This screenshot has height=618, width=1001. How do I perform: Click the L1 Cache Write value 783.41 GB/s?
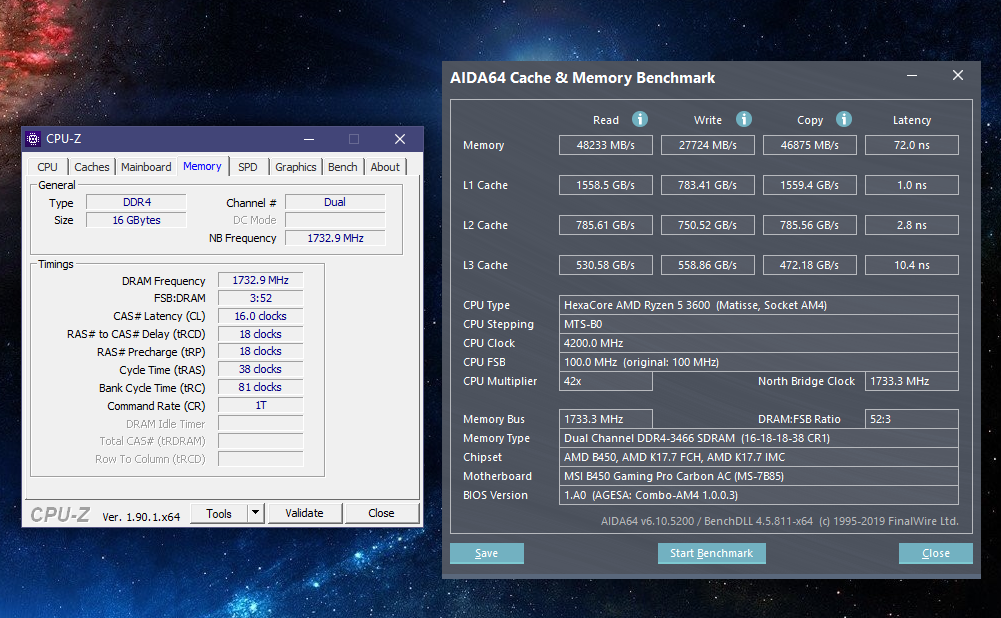[x=707, y=185]
